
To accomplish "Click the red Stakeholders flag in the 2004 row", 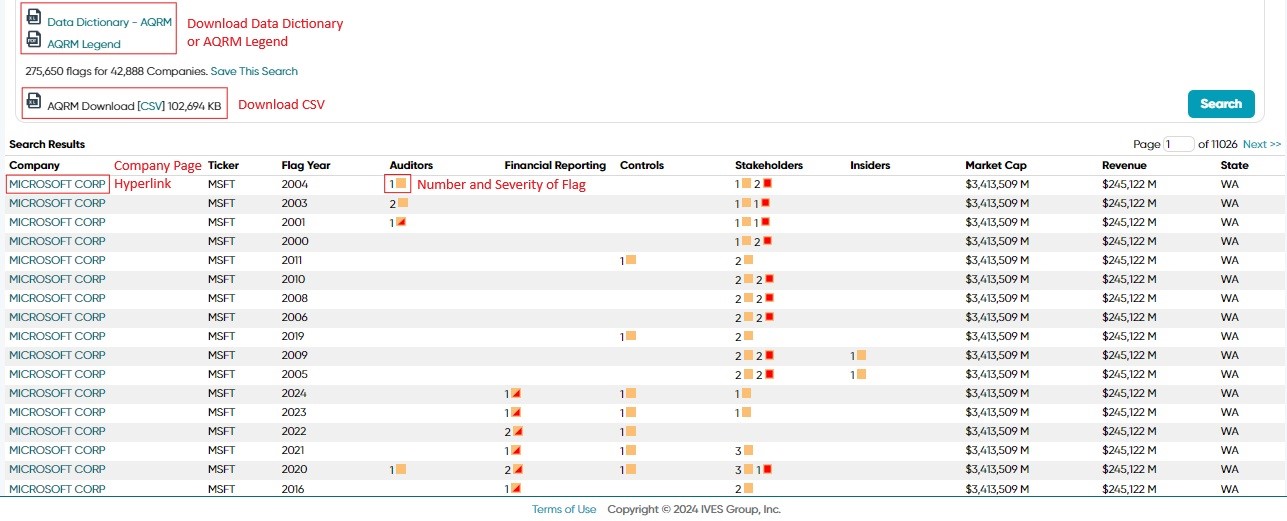I will 768,184.
